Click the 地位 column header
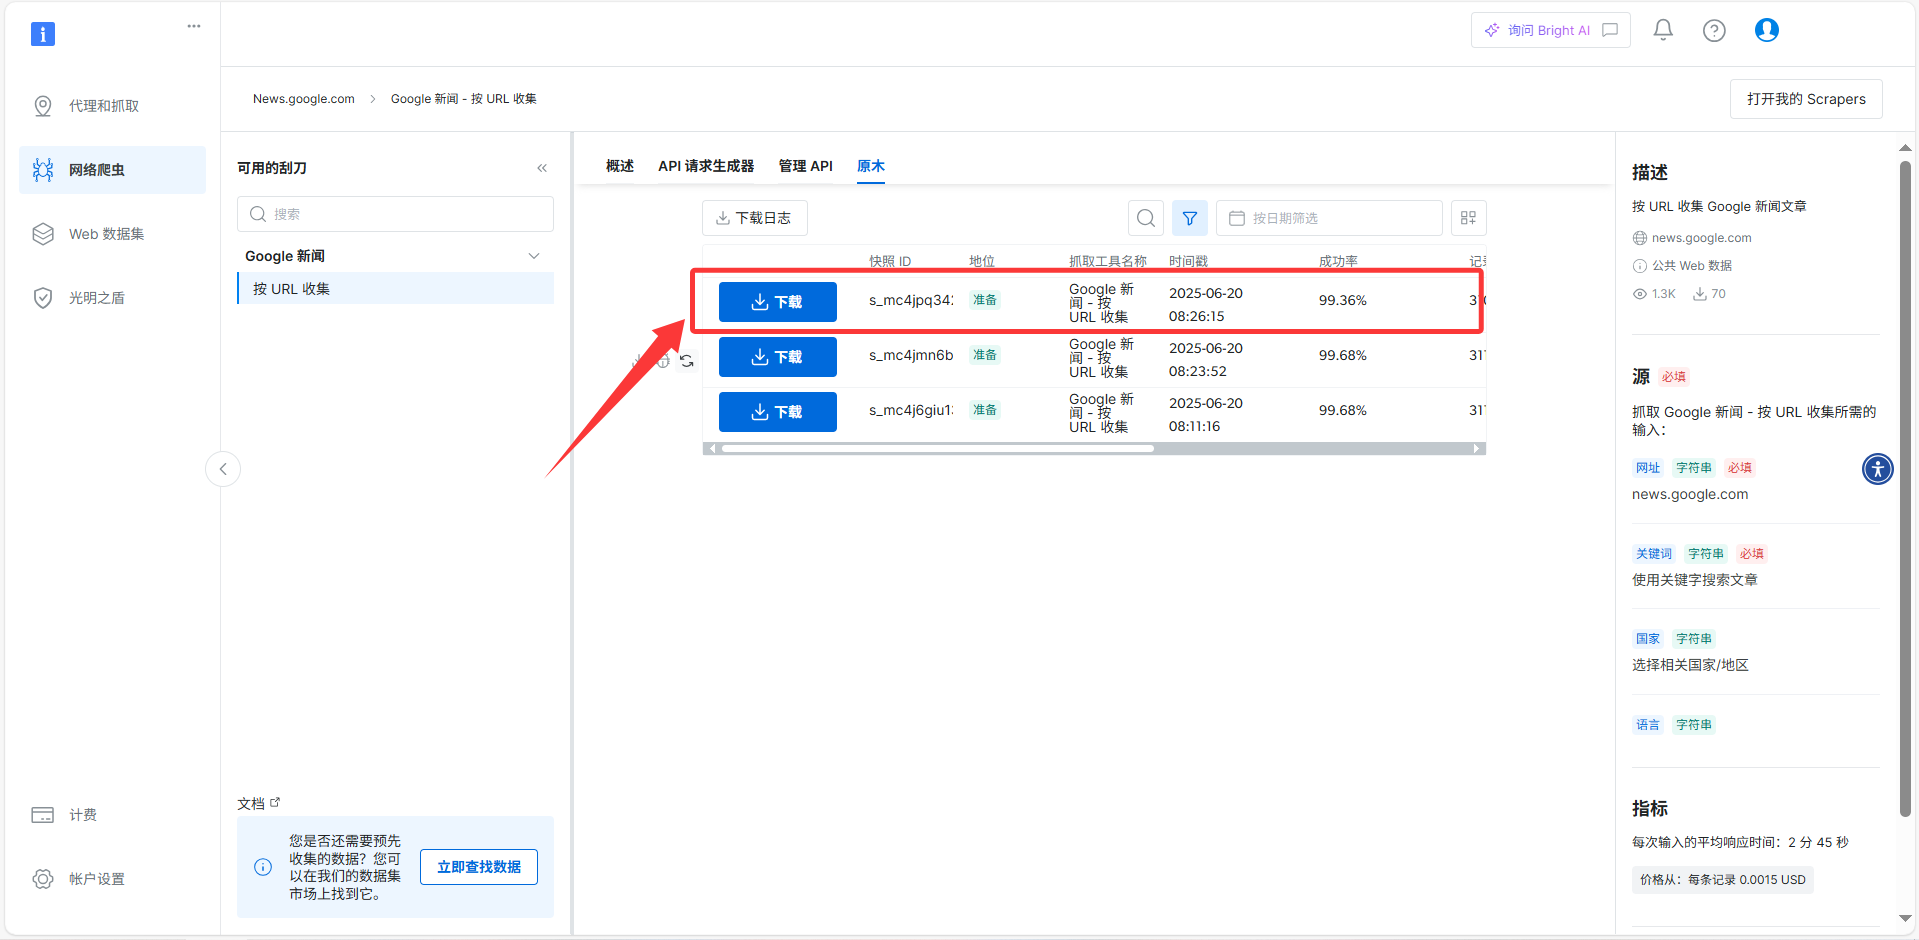1919x940 pixels. [x=982, y=262]
